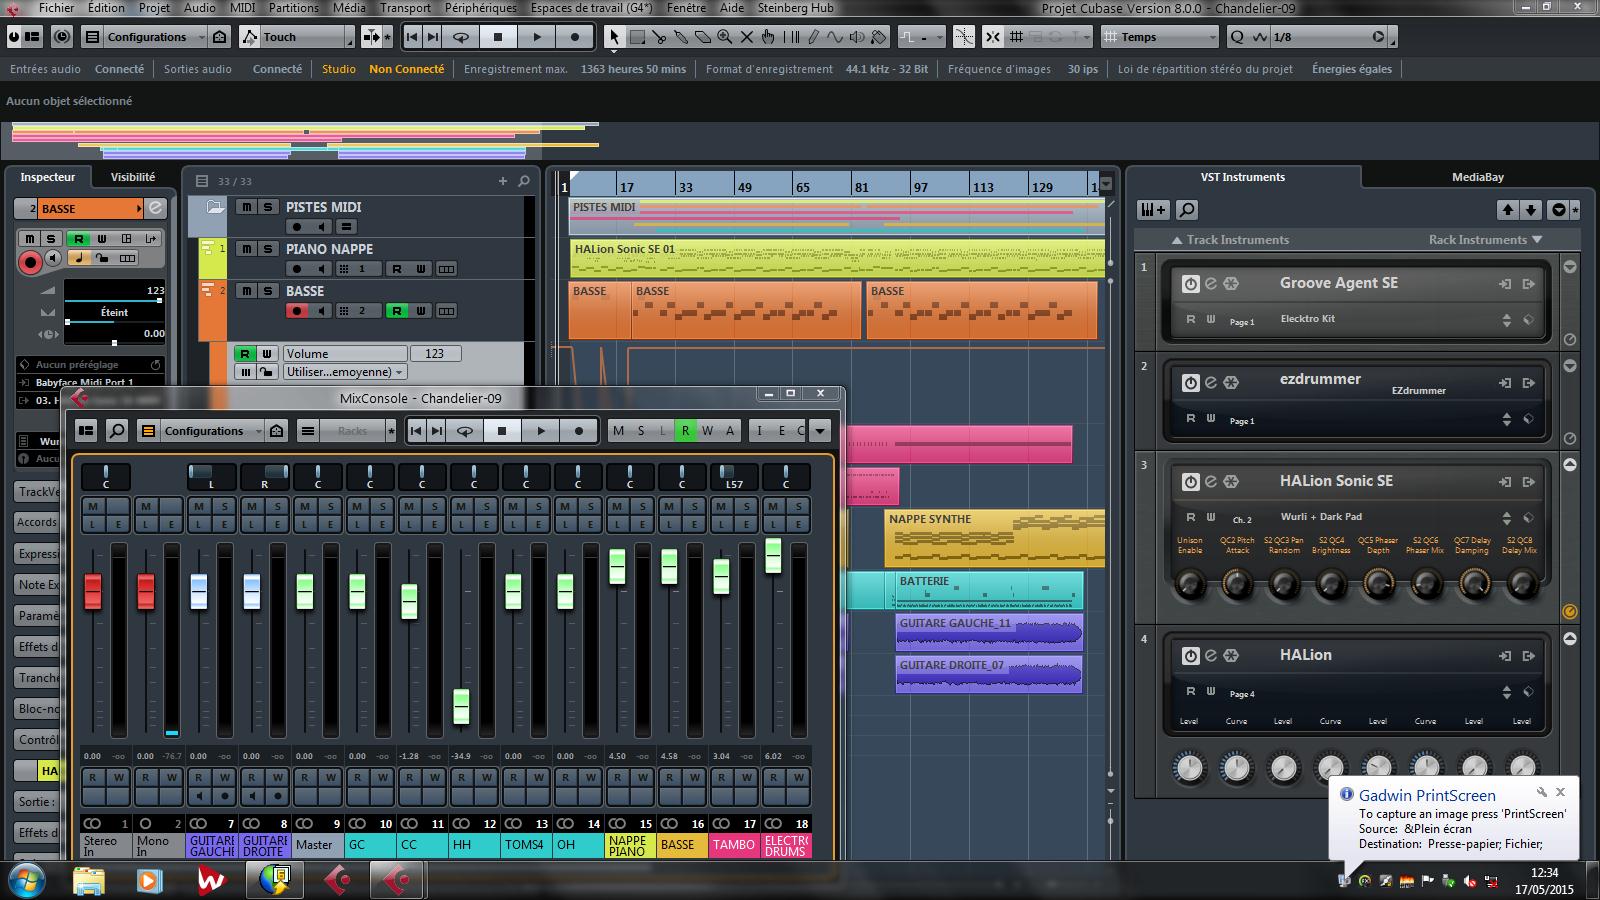The width and height of the screenshot is (1600, 900).
Task: Open edit instrument 'e' button in inspector
Action: point(155,208)
